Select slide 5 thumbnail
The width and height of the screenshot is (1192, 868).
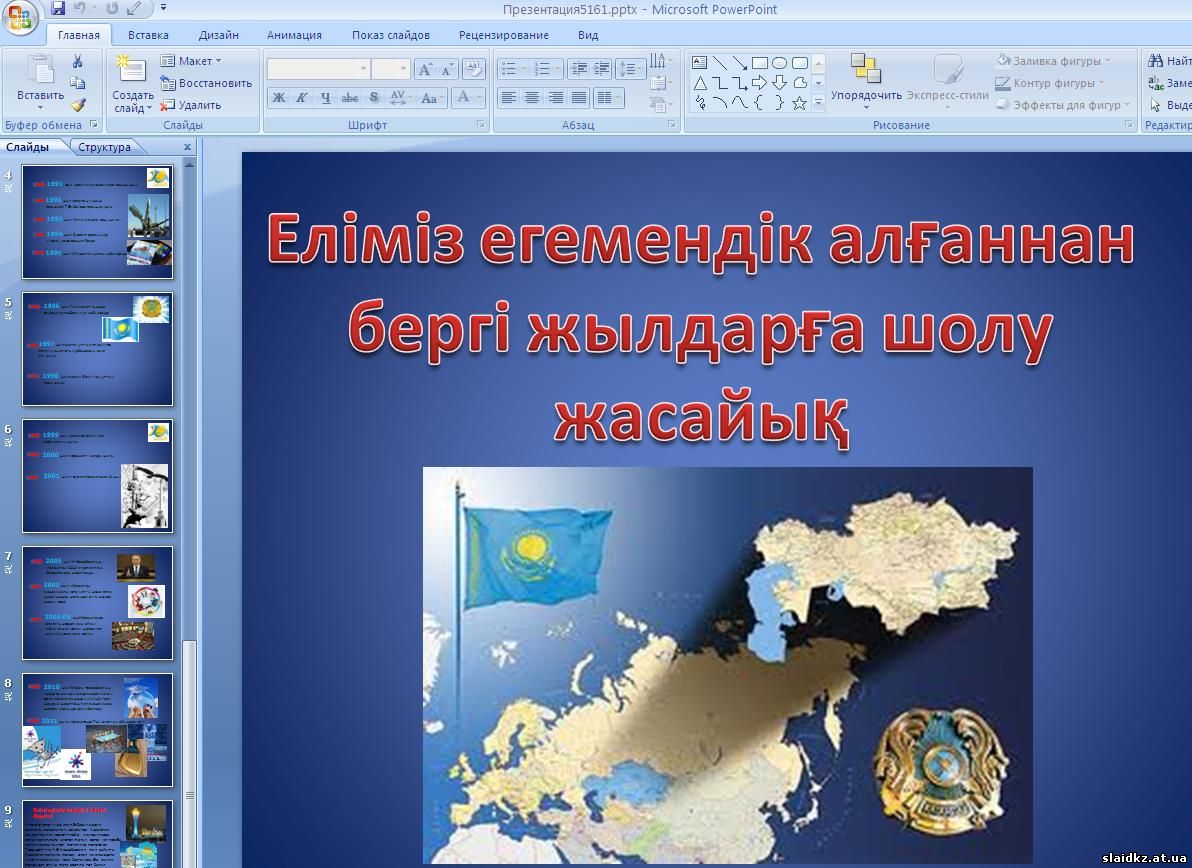[x=97, y=349]
